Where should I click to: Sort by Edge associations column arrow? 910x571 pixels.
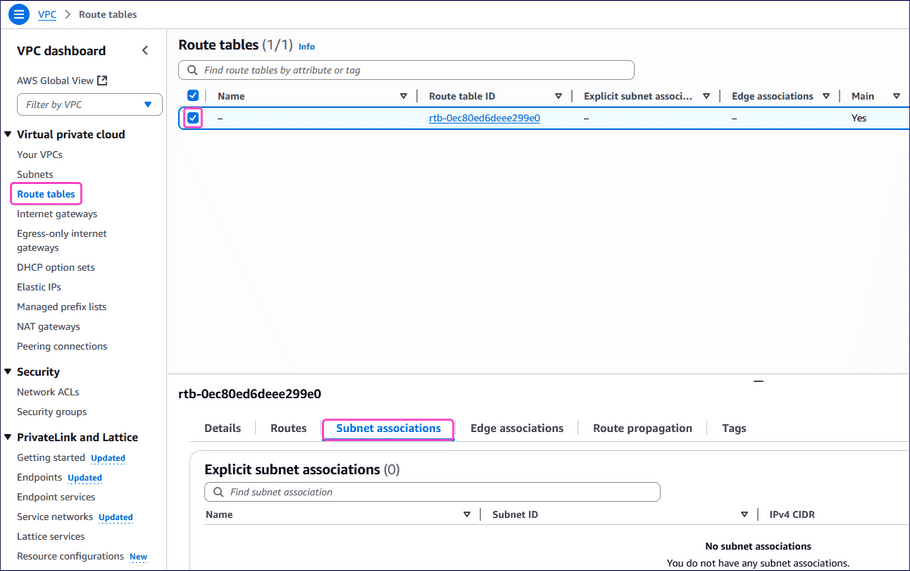point(826,96)
